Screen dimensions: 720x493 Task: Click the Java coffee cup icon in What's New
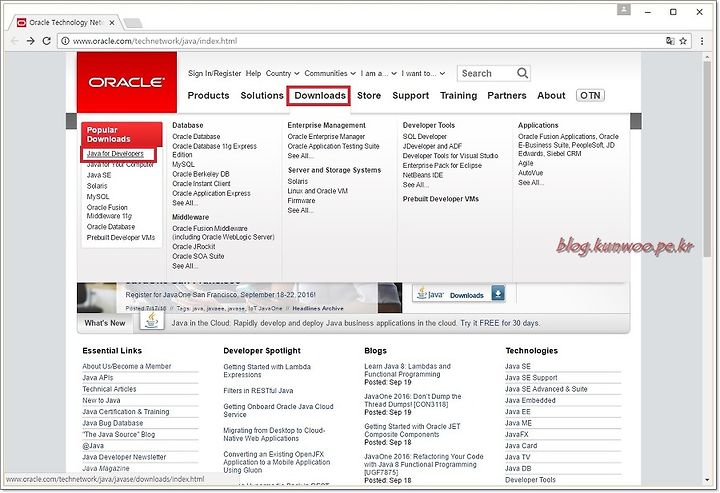tap(152, 320)
